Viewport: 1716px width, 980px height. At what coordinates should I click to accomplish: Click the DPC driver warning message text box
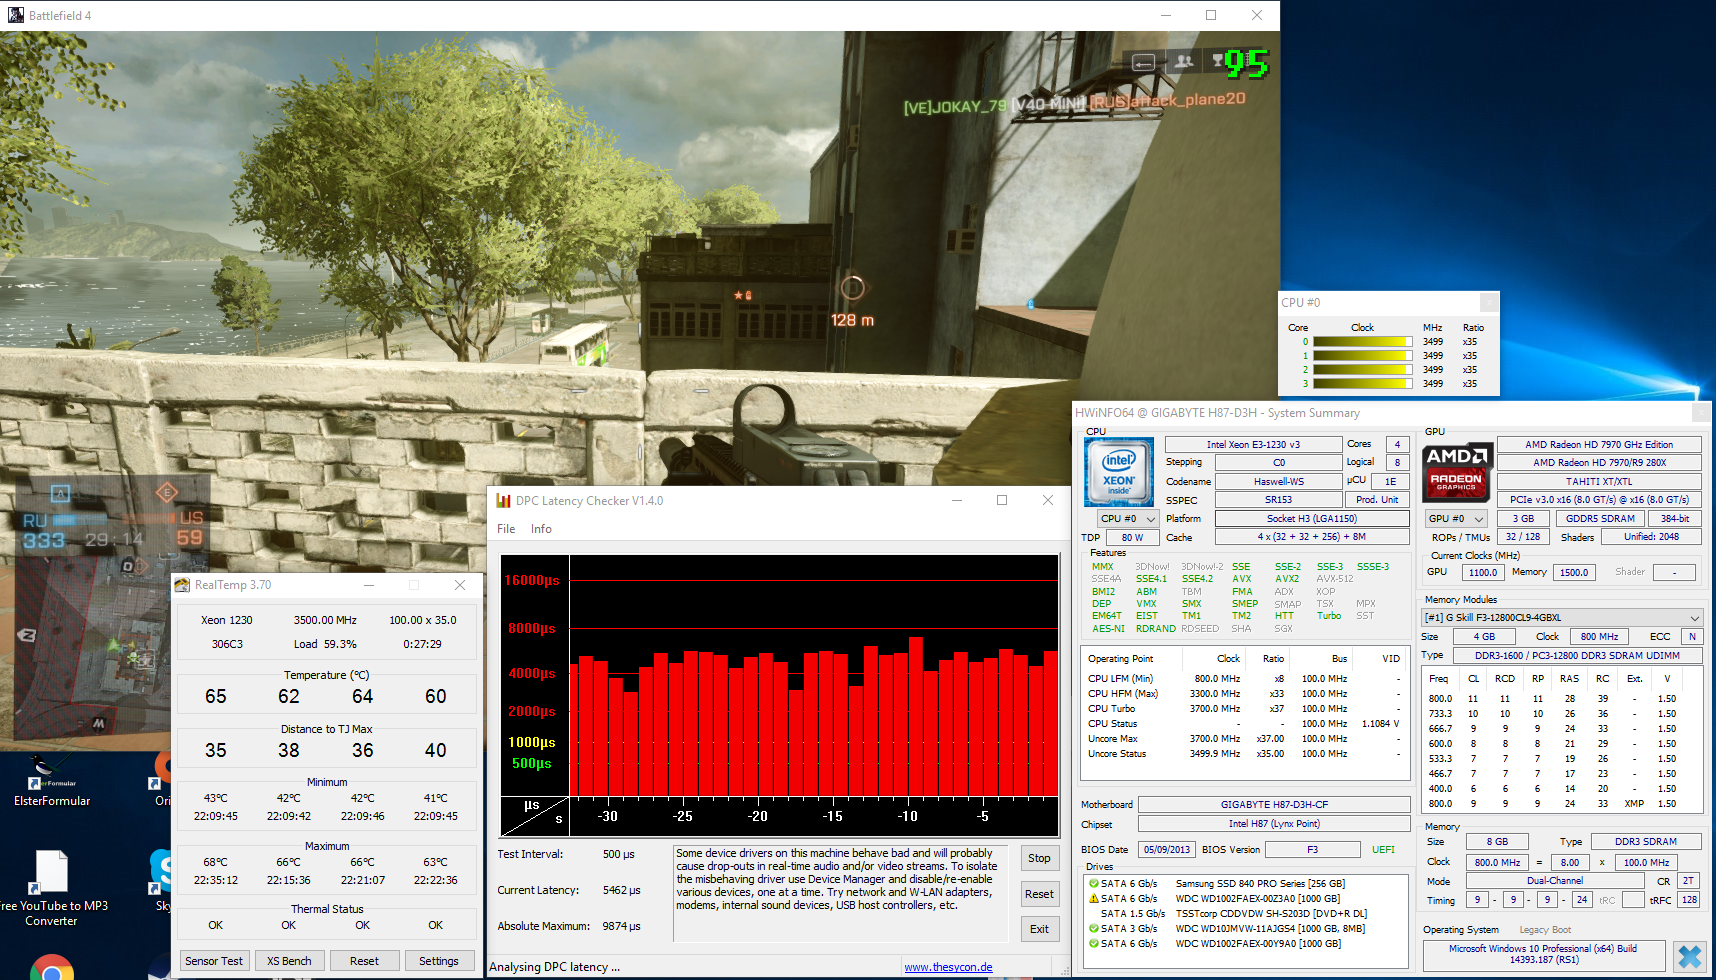(840, 894)
